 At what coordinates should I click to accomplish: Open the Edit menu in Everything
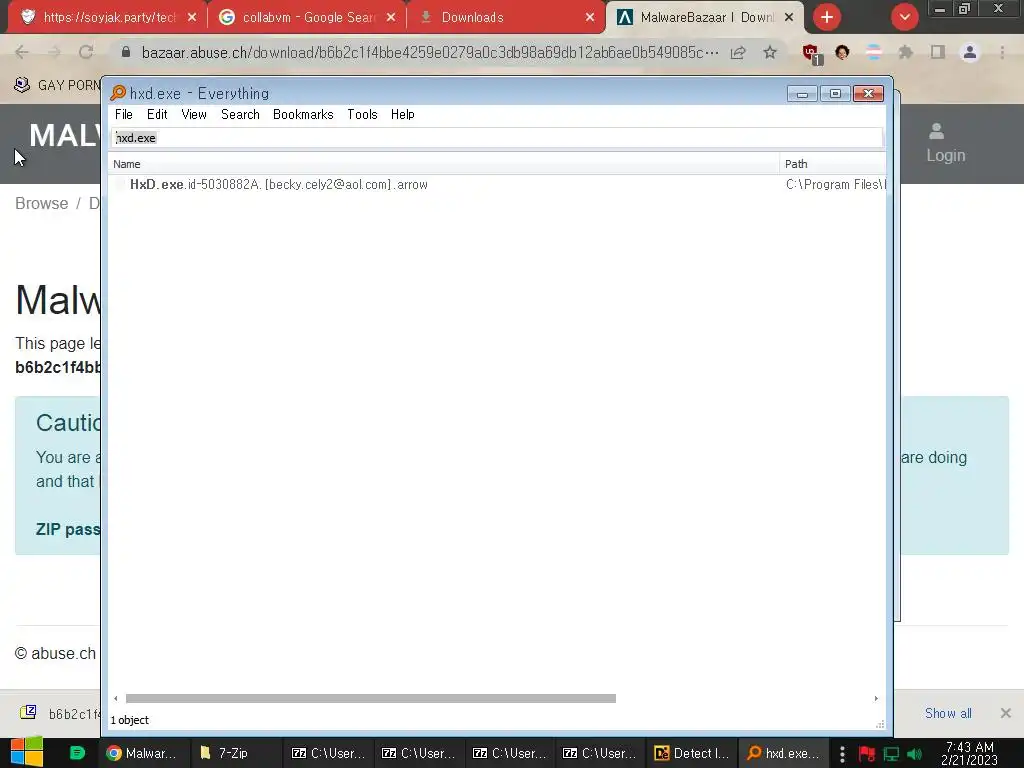[157, 114]
